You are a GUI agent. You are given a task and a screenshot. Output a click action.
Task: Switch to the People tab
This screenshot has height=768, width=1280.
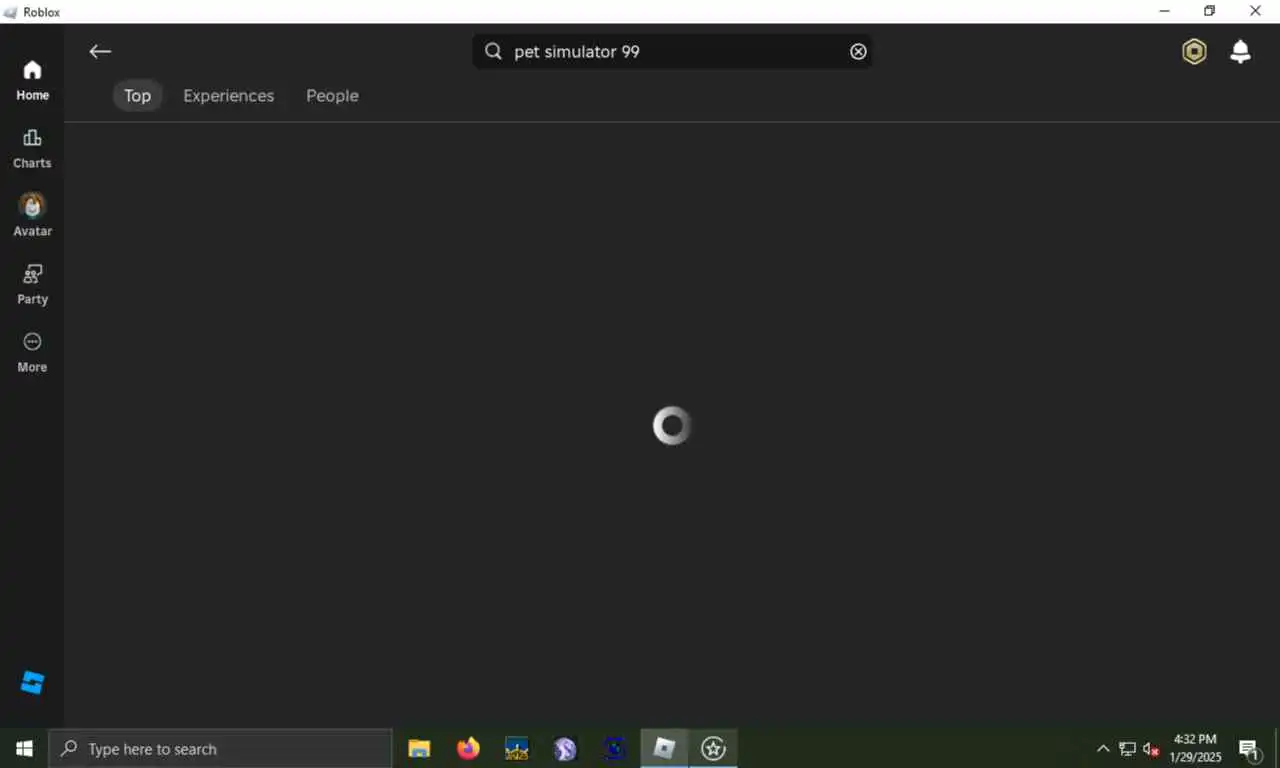coord(332,96)
